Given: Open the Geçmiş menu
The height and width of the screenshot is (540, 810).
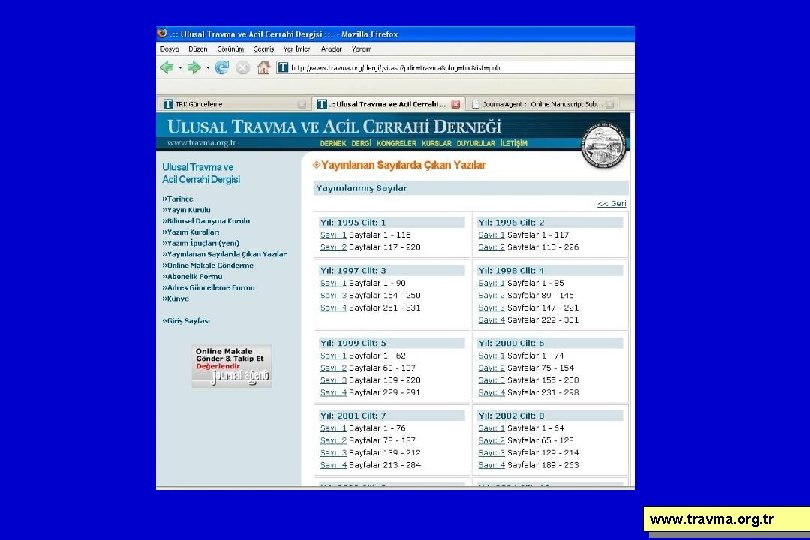Looking at the screenshot, I should click(x=263, y=49).
